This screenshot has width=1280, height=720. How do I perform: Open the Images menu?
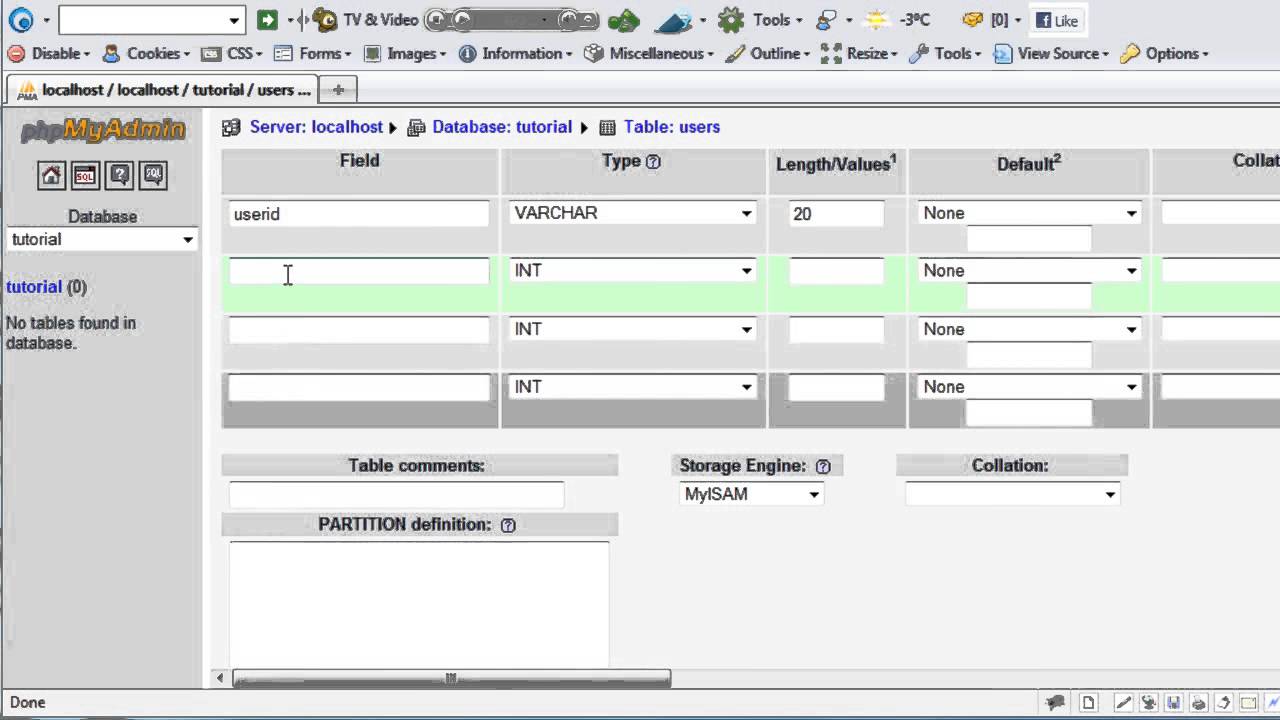click(406, 54)
